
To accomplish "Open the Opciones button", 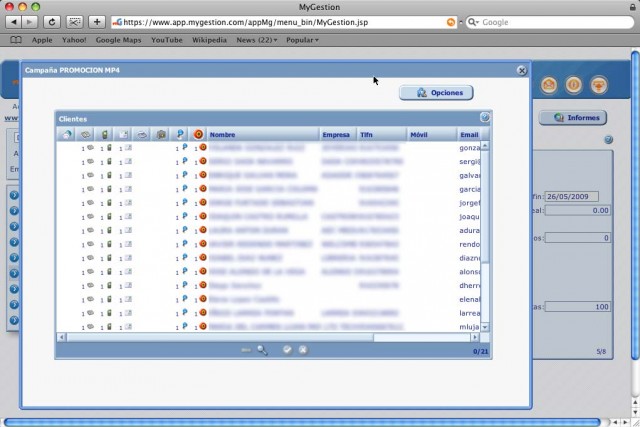I will pyautogui.click(x=436, y=93).
